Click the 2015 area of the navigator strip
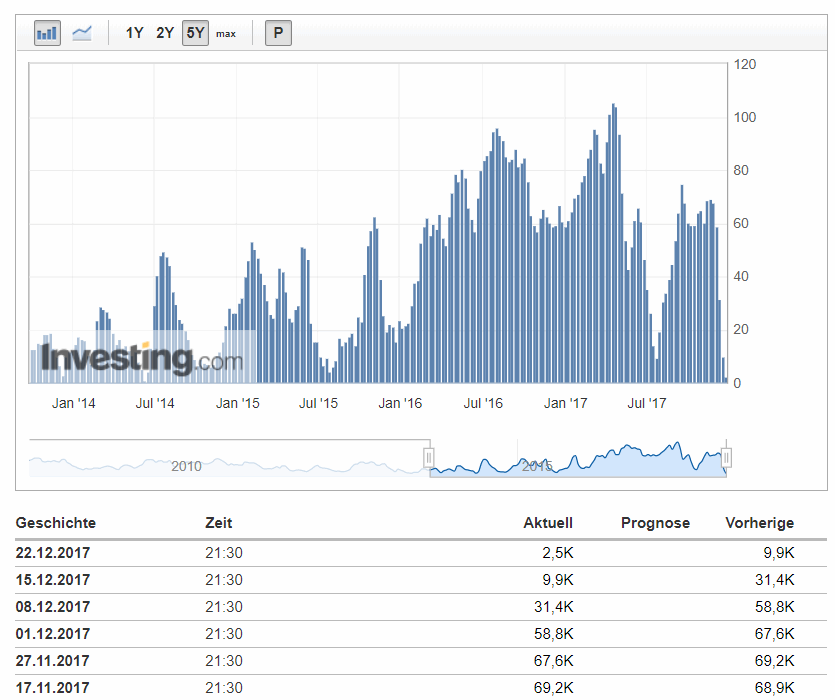Image resolution: width=835 pixels, height=700 pixels. 536,464
